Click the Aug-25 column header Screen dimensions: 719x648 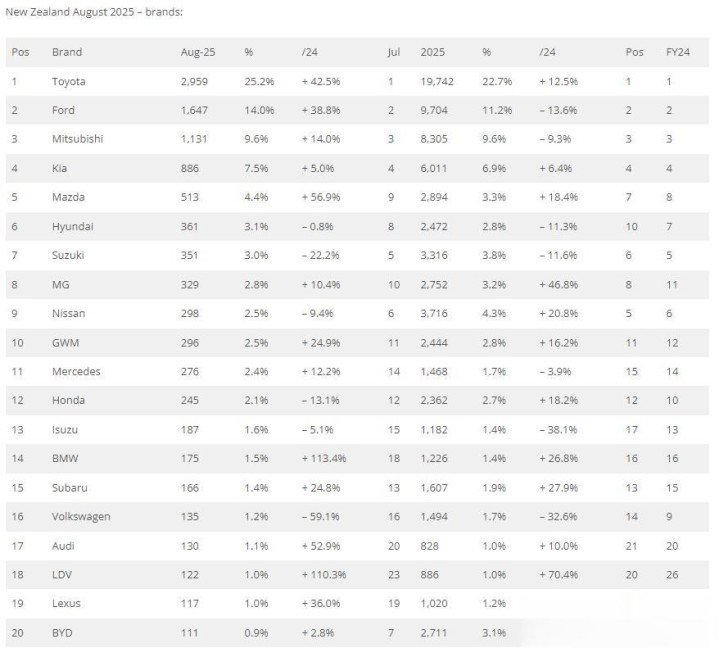tap(198, 52)
